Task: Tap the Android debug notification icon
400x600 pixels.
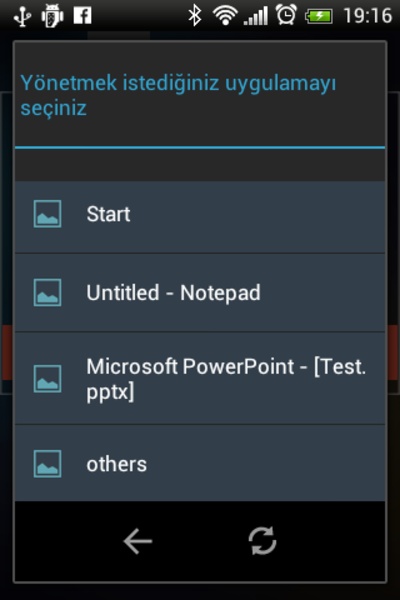Action: click(52, 16)
